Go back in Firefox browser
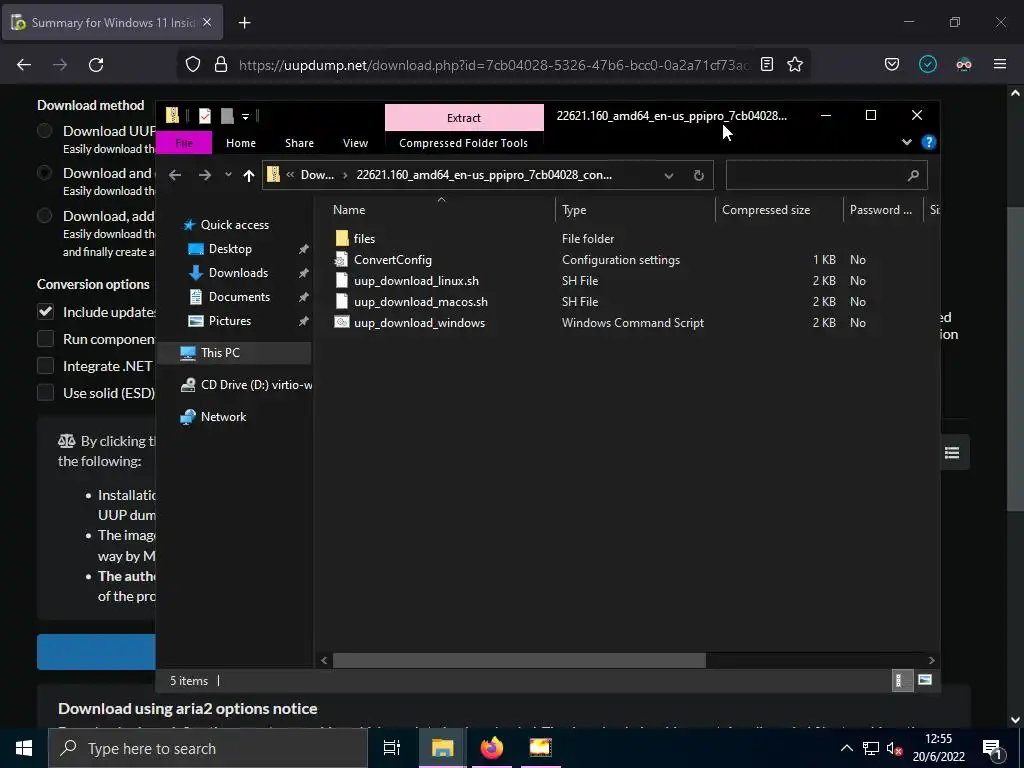 (x=24, y=65)
